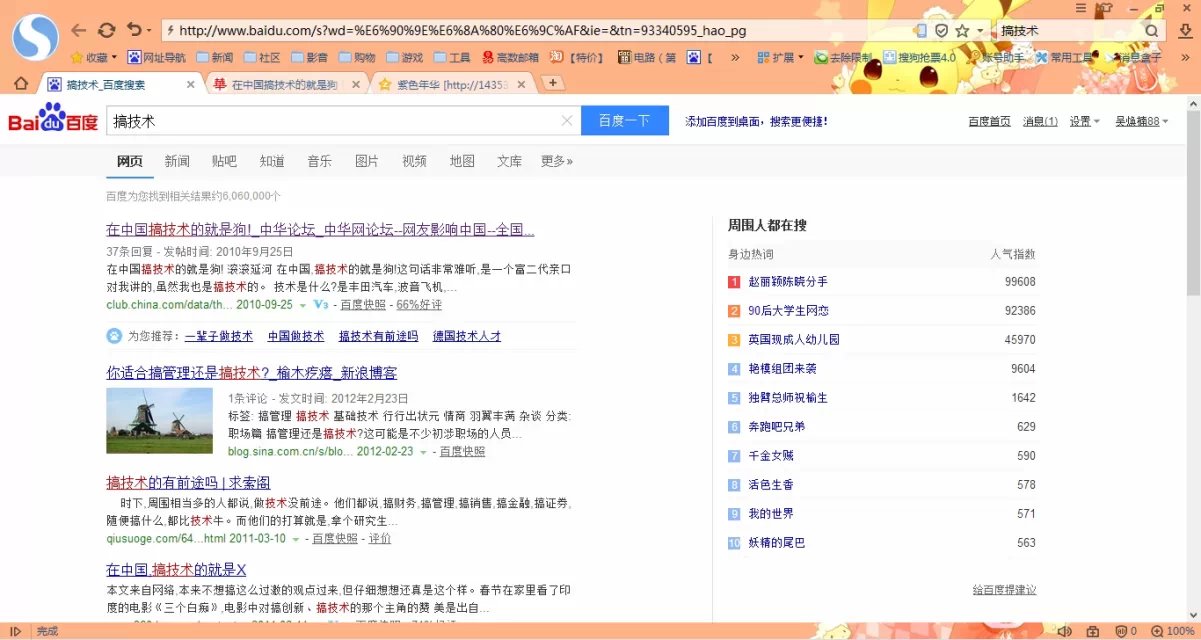The image size is (1201, 640).
Task: Click the V3 credibility badge on first result
Action: click(x=321, y=305)
